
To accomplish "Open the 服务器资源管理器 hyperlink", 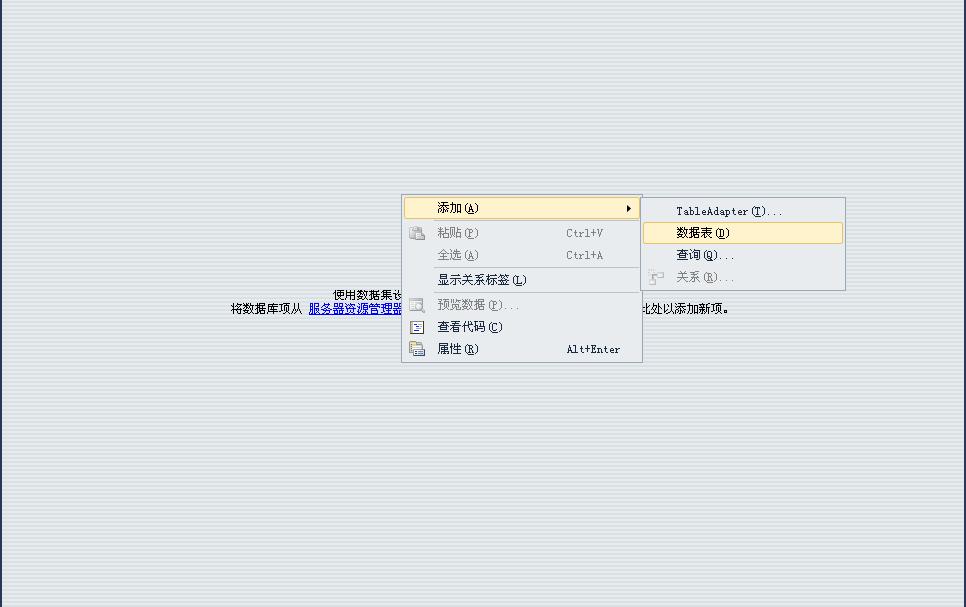I will coord(355,309).
